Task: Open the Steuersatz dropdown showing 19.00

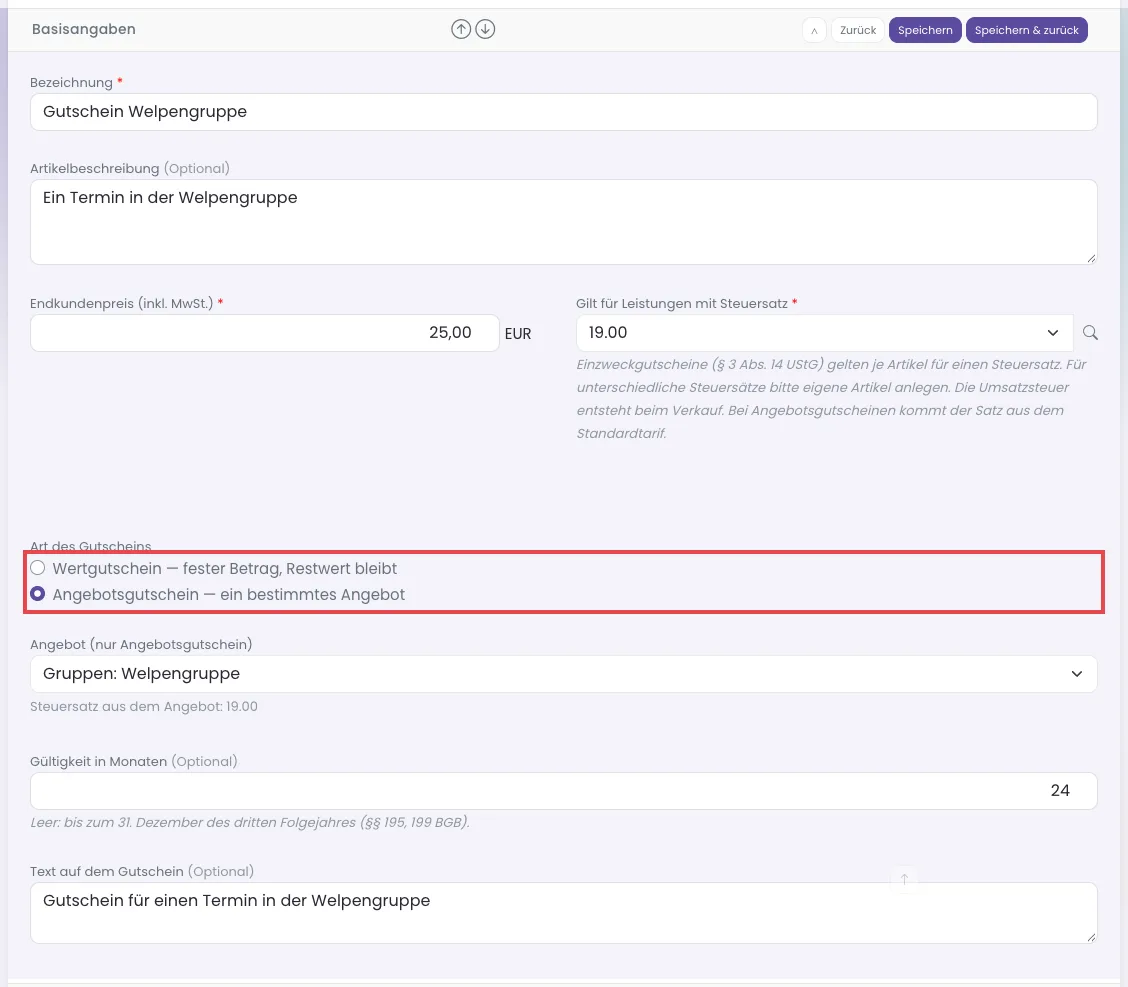Action: [824, 333]
